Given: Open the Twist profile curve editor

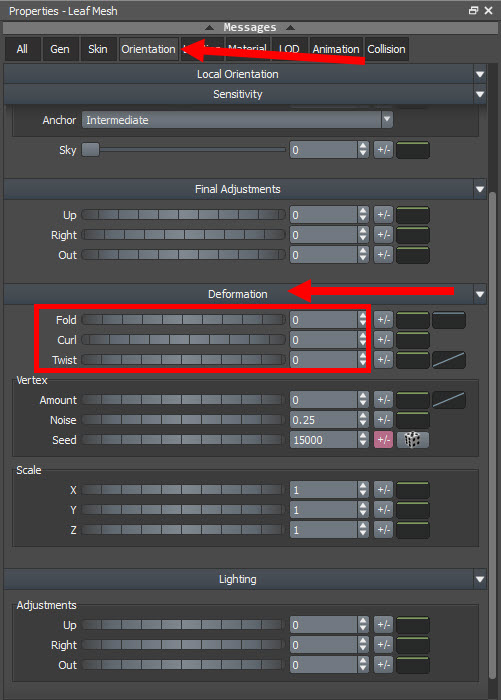Looking at the screenshot, I should [x=449, y=360].
